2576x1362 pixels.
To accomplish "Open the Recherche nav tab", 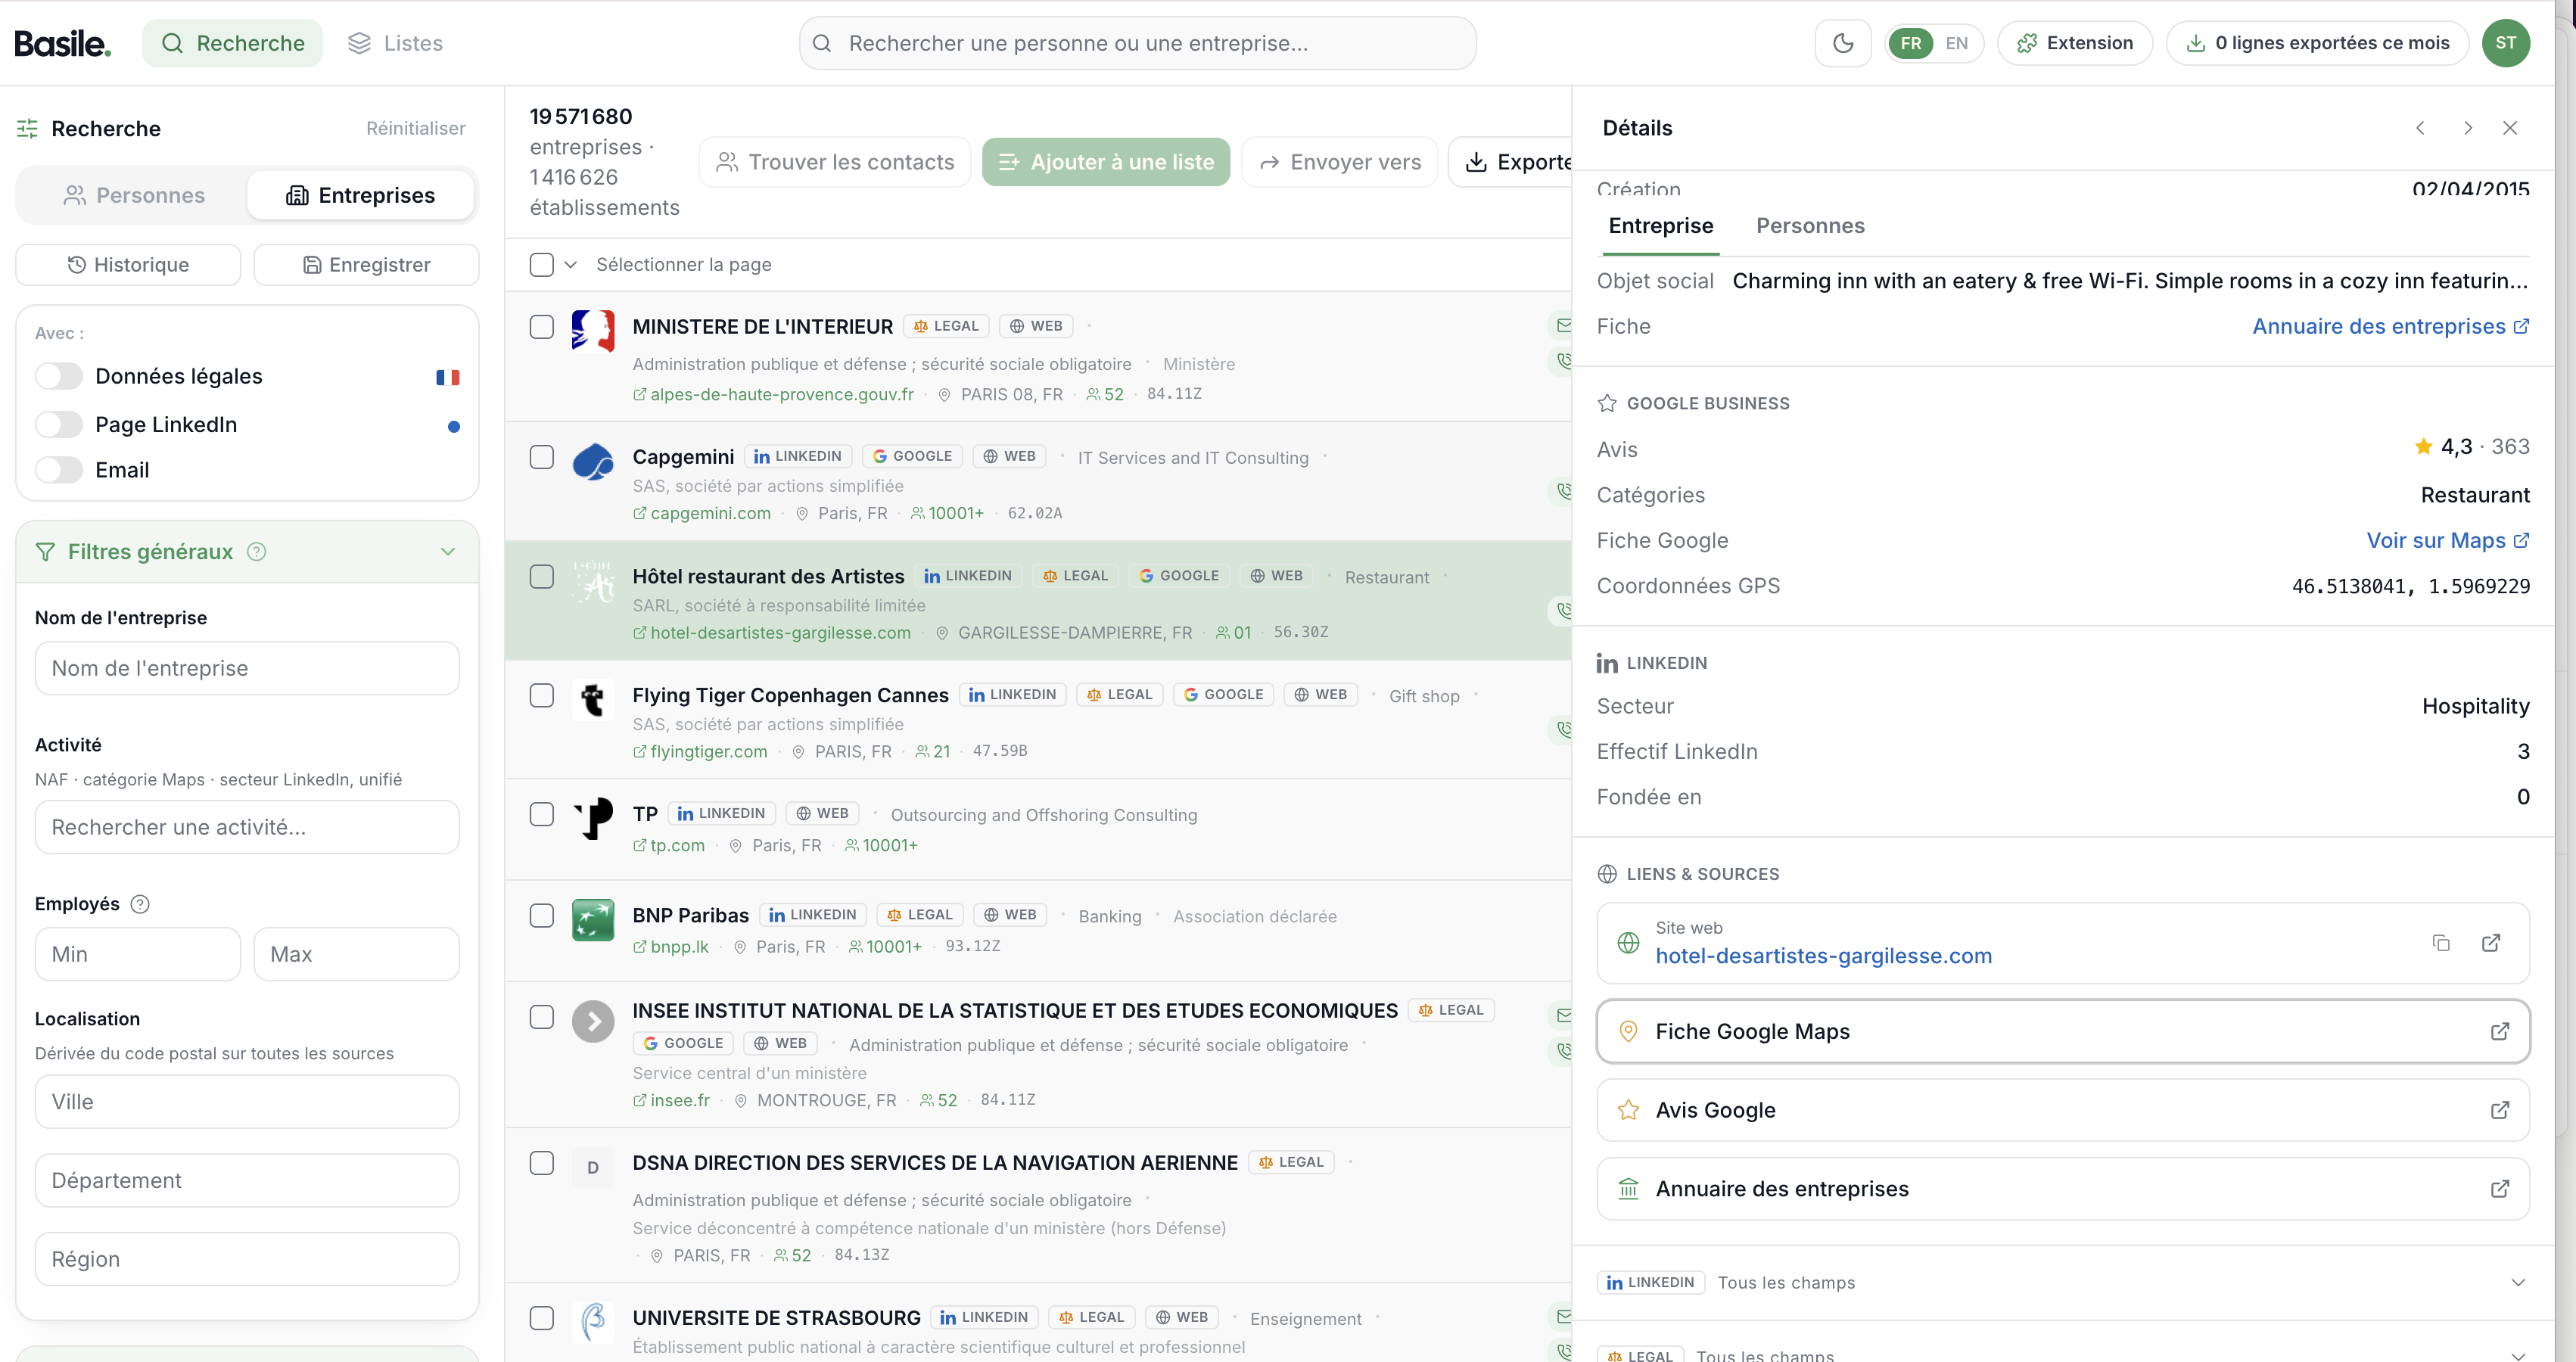I will tap(232, 43).
